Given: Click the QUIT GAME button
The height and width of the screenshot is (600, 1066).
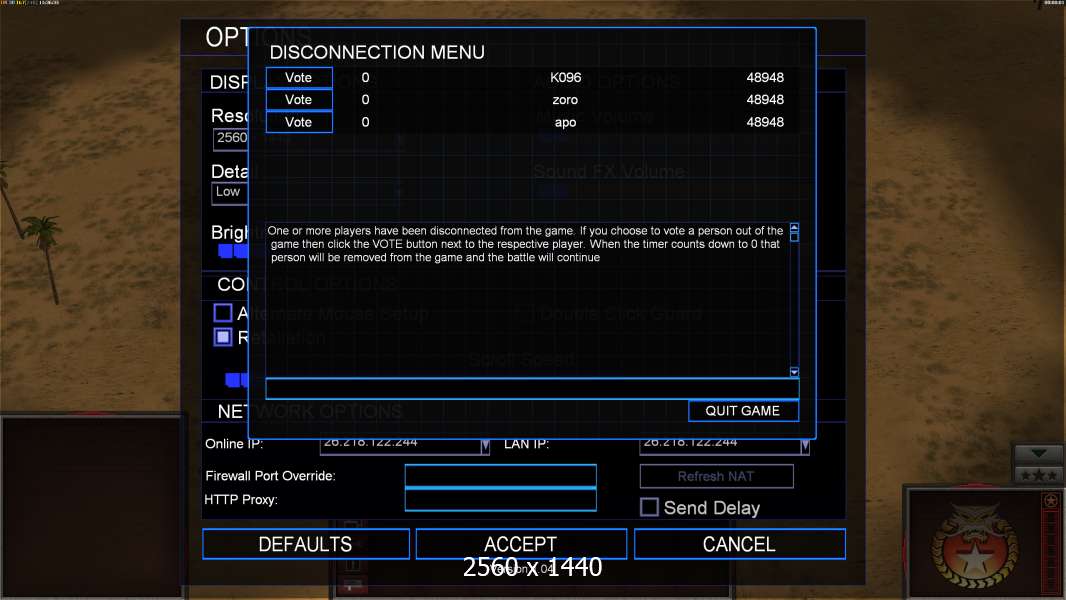Looking at the screenshot, I should click(x=743, y=410).
